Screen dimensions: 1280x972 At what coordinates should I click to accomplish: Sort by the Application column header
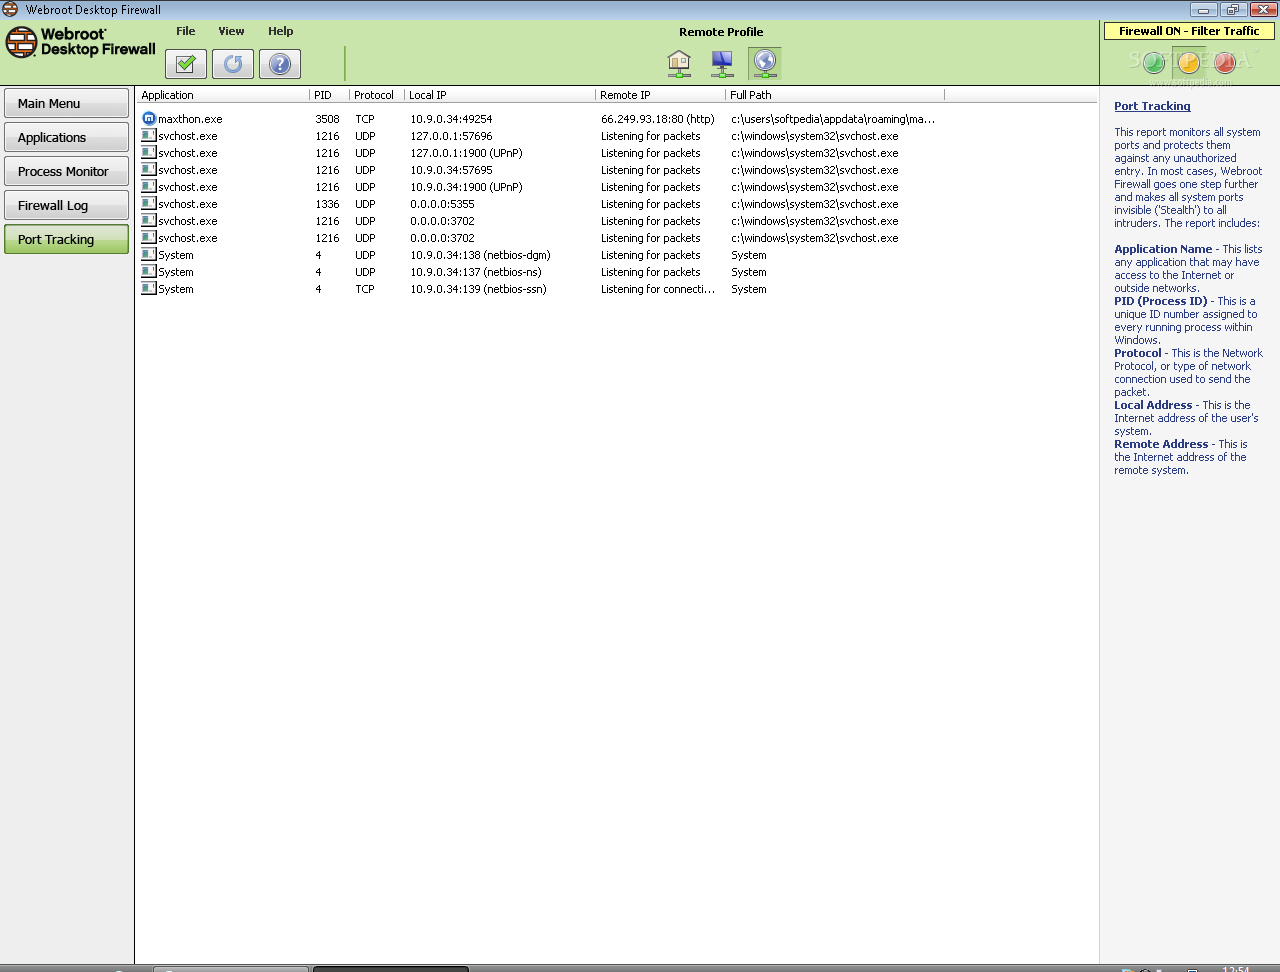click(223, 95)
